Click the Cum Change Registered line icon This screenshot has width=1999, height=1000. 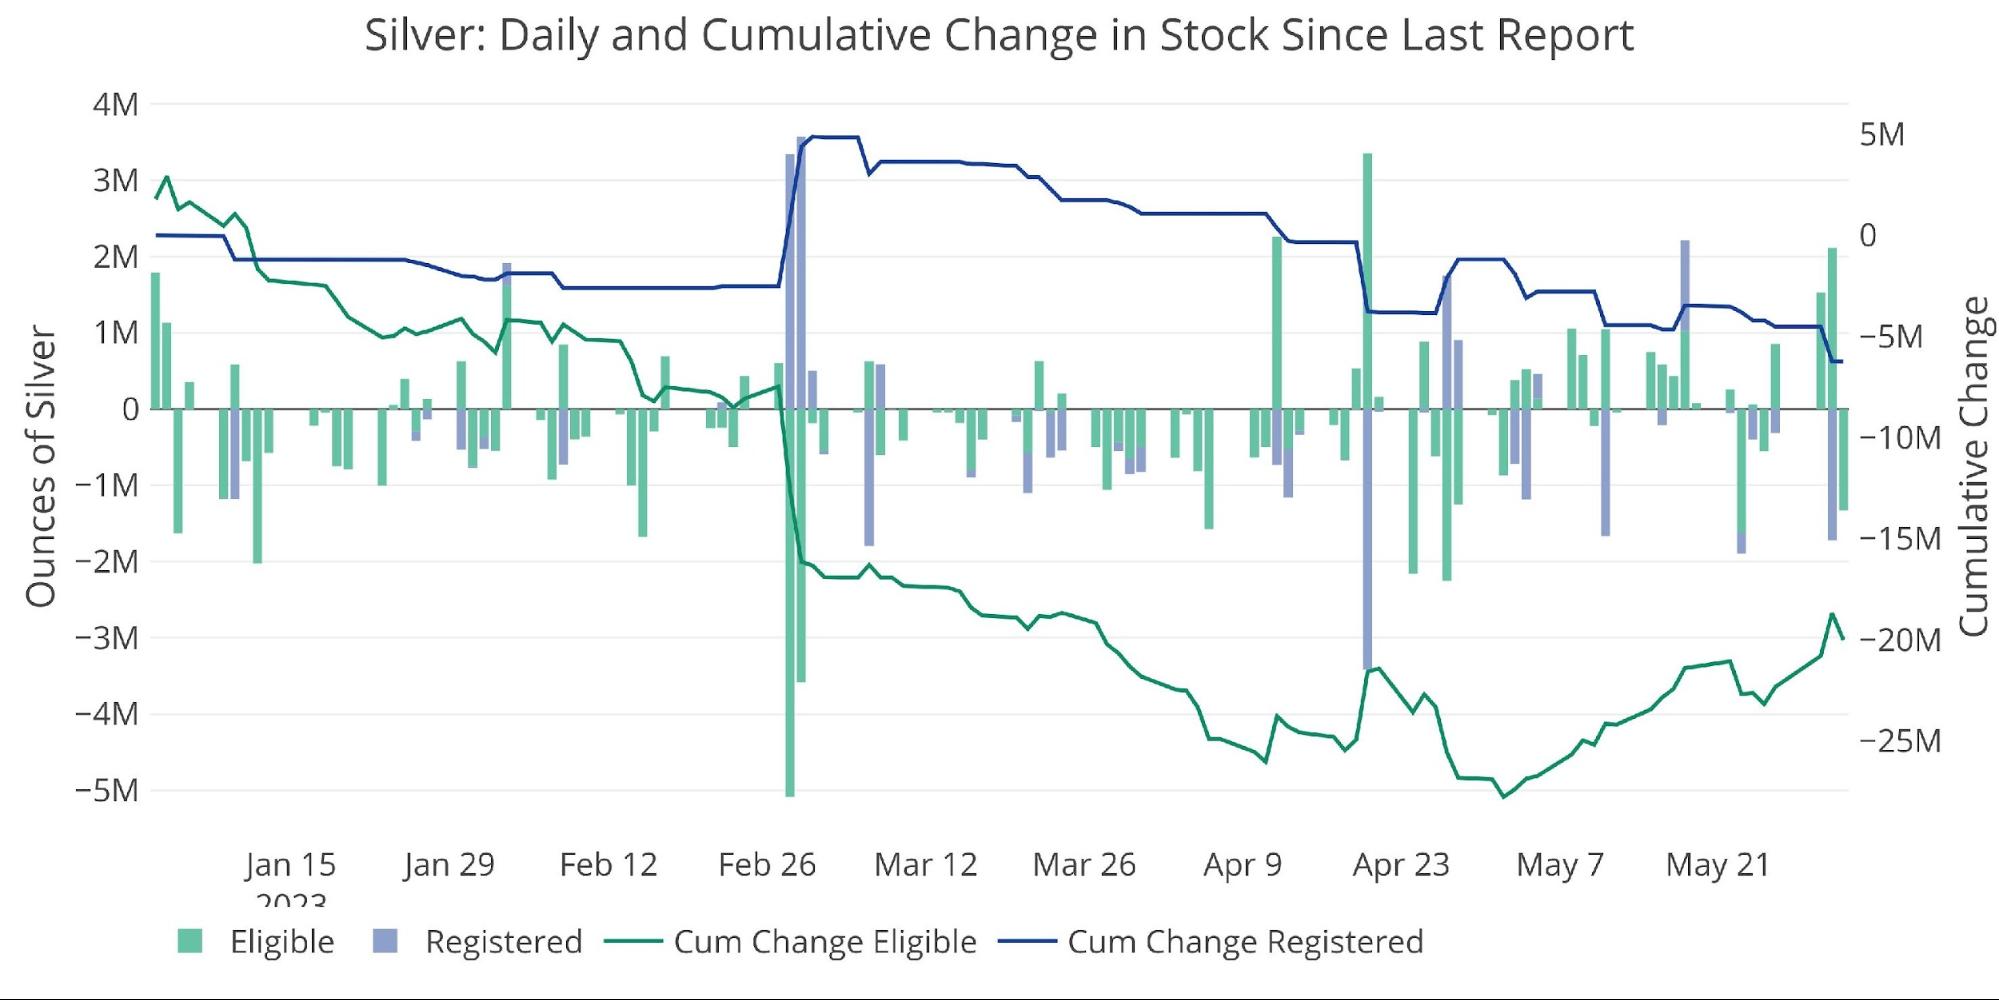click(1028, 942)
